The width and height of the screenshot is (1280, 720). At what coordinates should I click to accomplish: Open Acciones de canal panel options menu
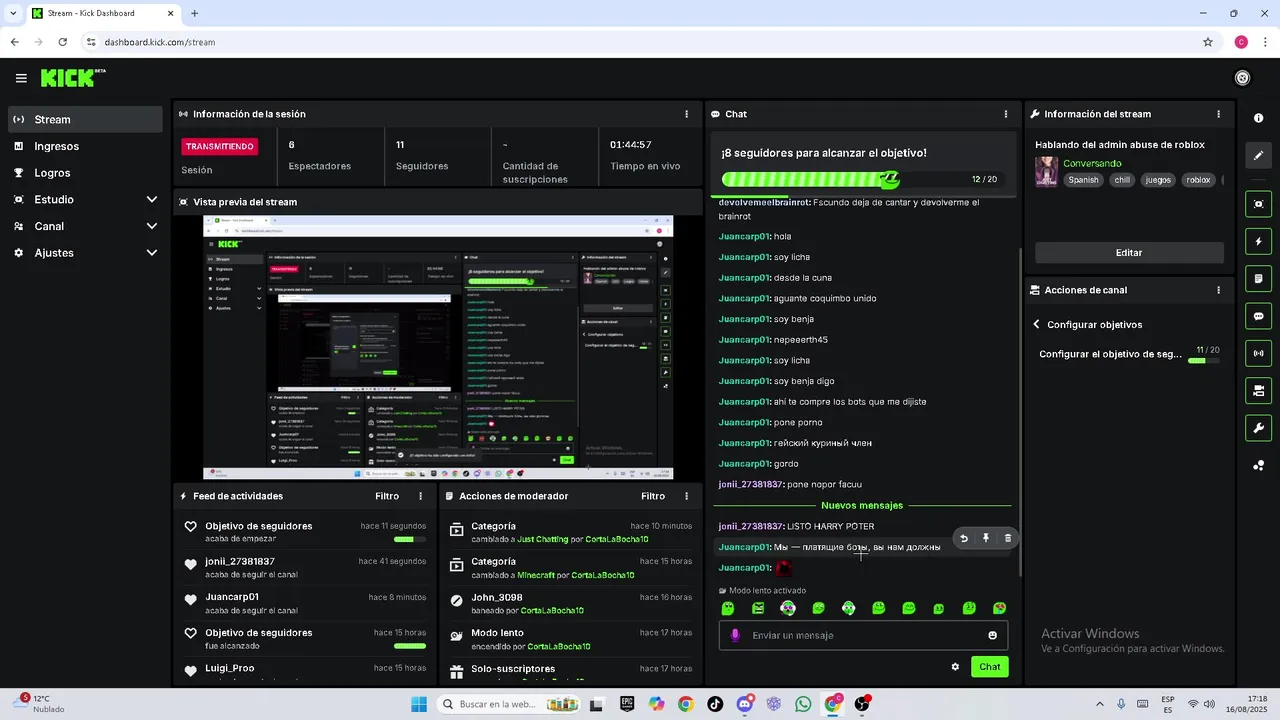pyautogui.click(x=1218, y=290)
